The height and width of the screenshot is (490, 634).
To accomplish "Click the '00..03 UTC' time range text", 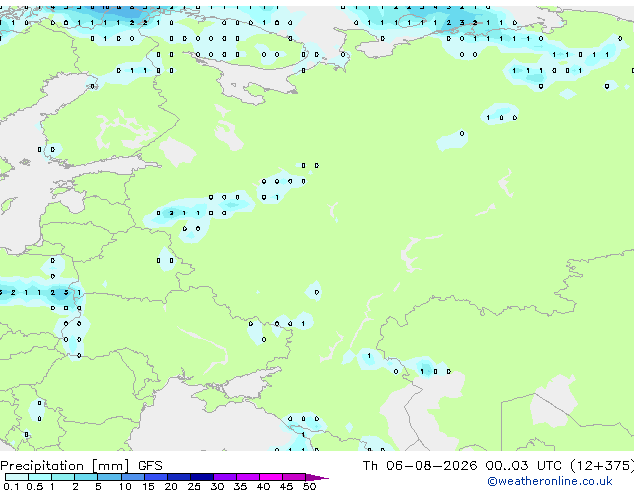I will coord(524,466).
